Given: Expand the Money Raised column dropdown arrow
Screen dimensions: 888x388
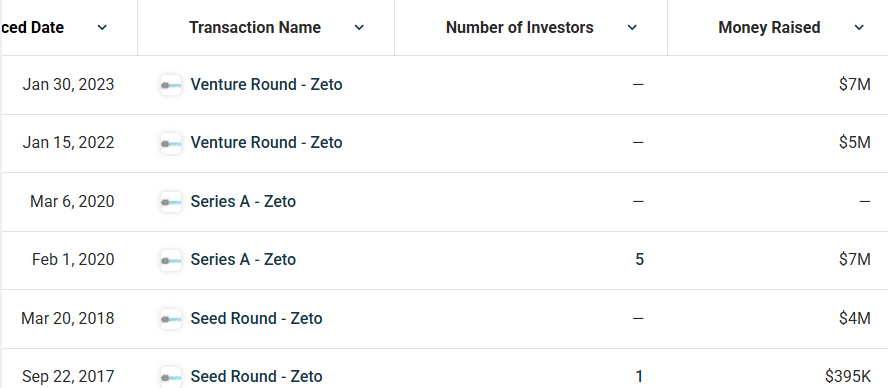Looking at the screenshot, I should pyautogui.click(x=859, y=27).
